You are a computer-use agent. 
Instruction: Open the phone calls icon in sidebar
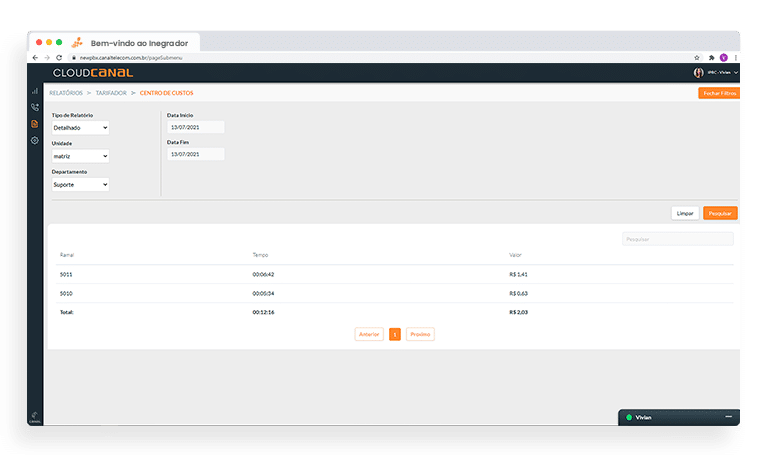tap(35, 107)
